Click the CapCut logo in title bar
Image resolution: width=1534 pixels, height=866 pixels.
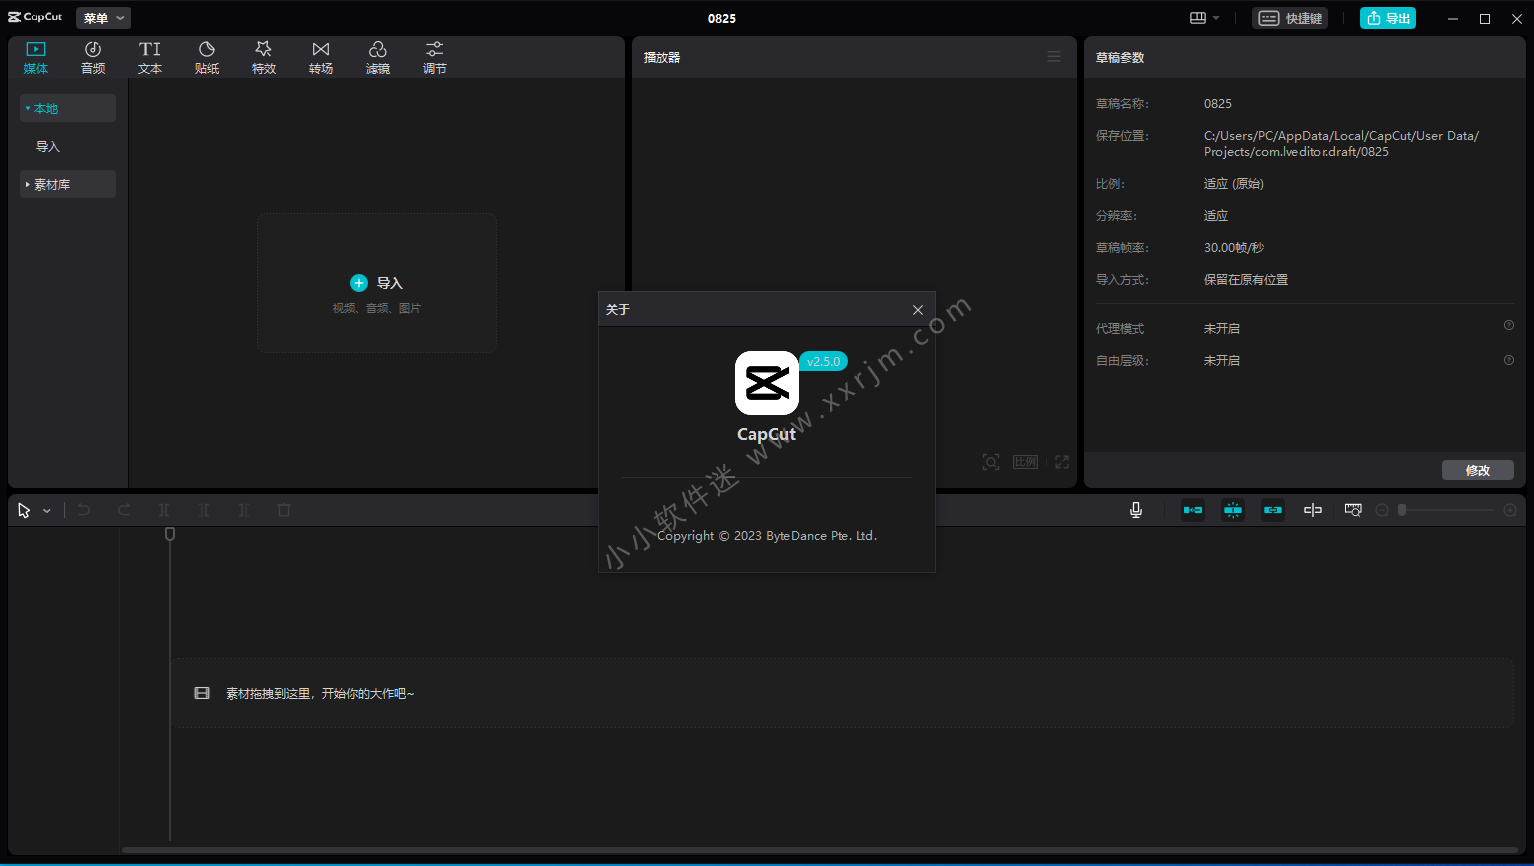pos(35,17)
